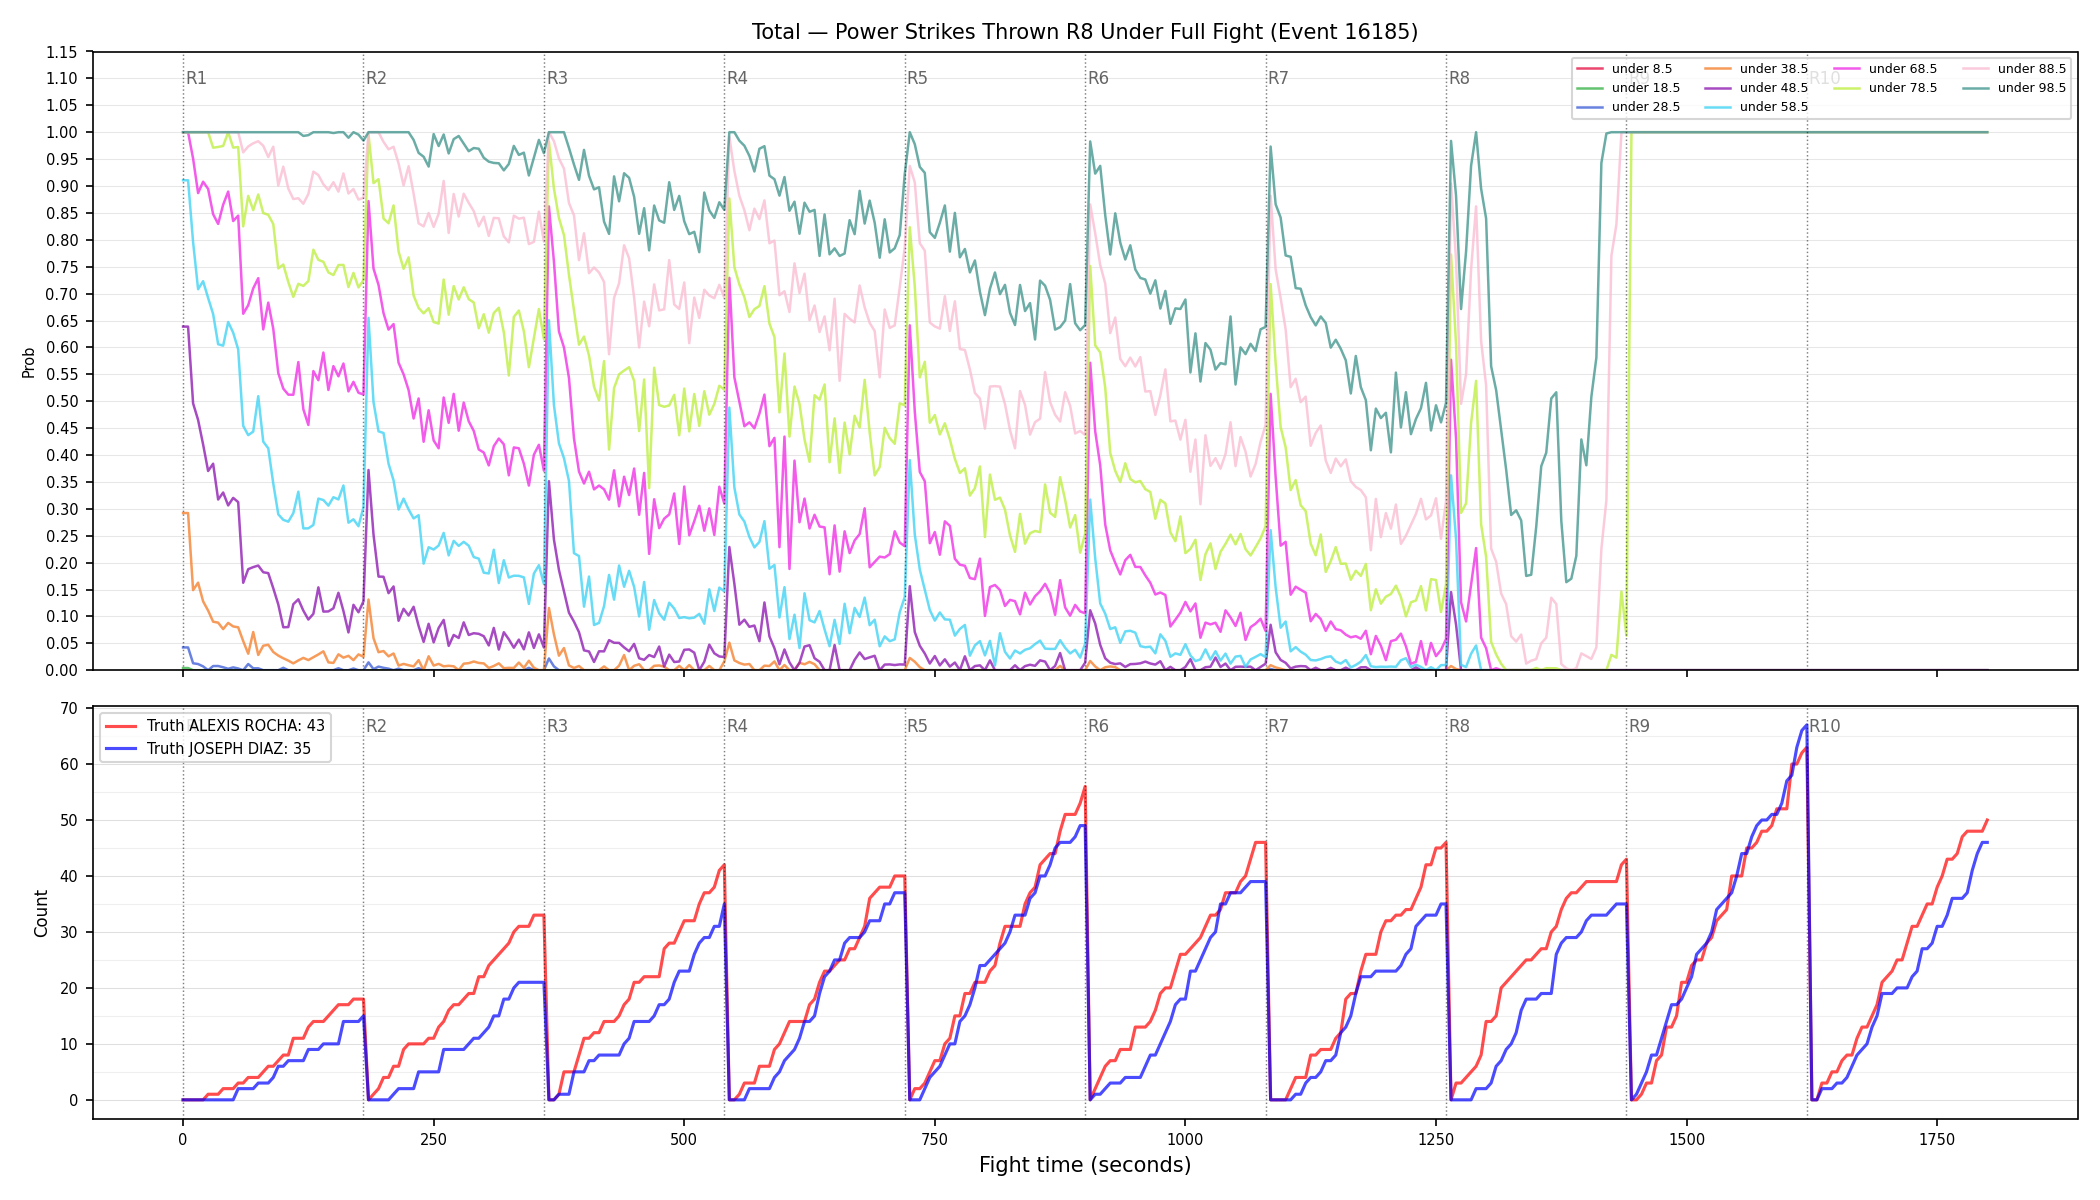Viewport: 2100px width, 1200px height.
Task: Select the 'under 48.5' legend label
Action: 1774,88
